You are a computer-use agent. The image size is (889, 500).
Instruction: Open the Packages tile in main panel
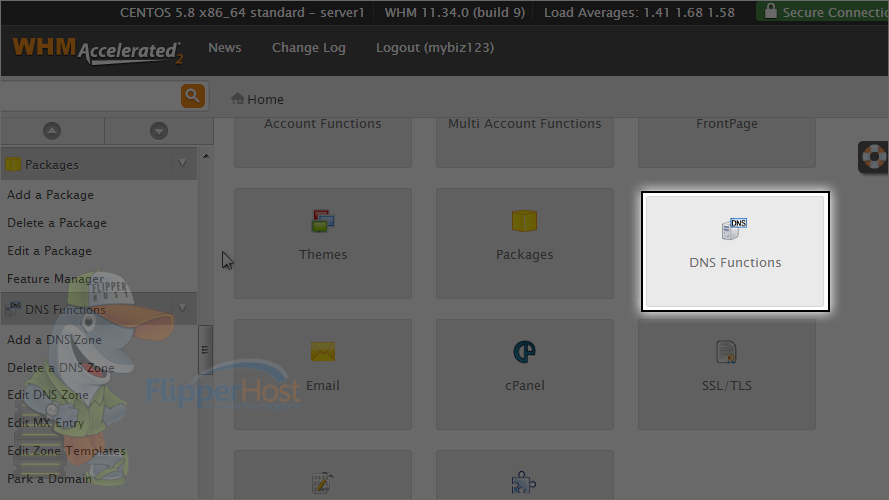tap(524, 243)
